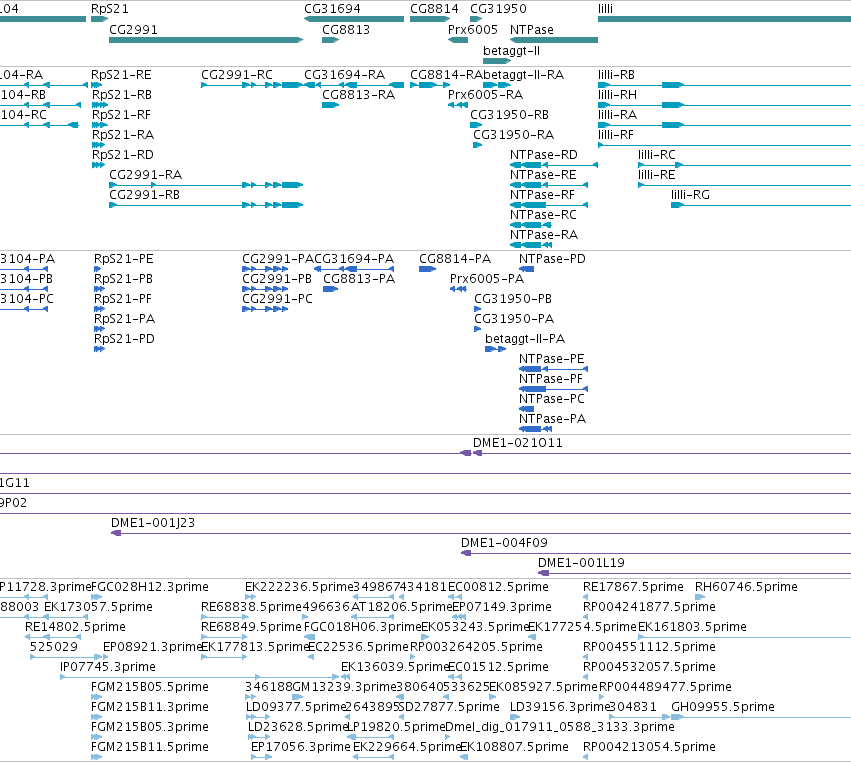The width and height of the screenshot is (851, 762).
Task: Select transcript Prx6005-RA
Action: tap(486, 94)
